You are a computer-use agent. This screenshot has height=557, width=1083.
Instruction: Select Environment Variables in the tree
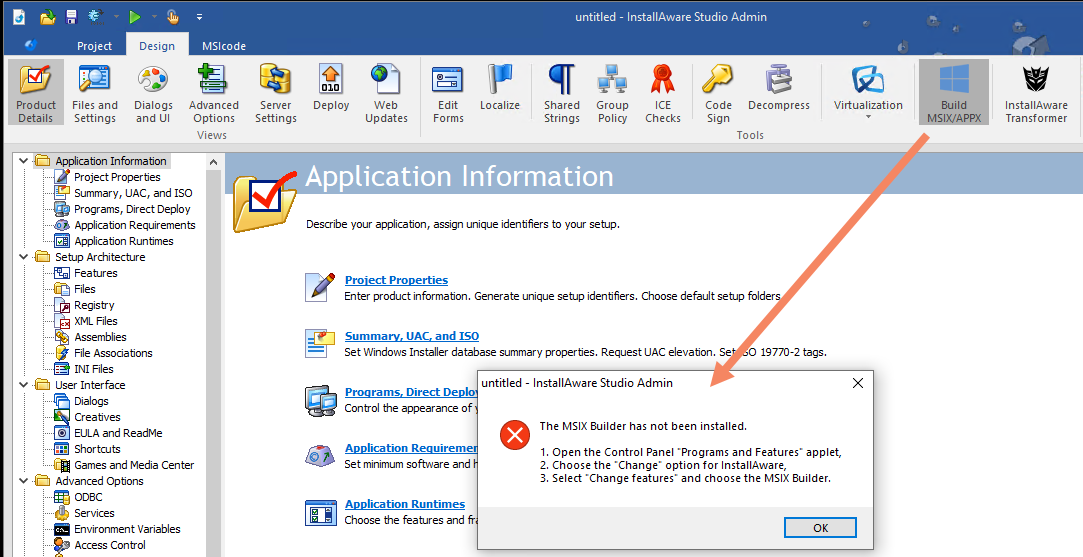[127, 529]
